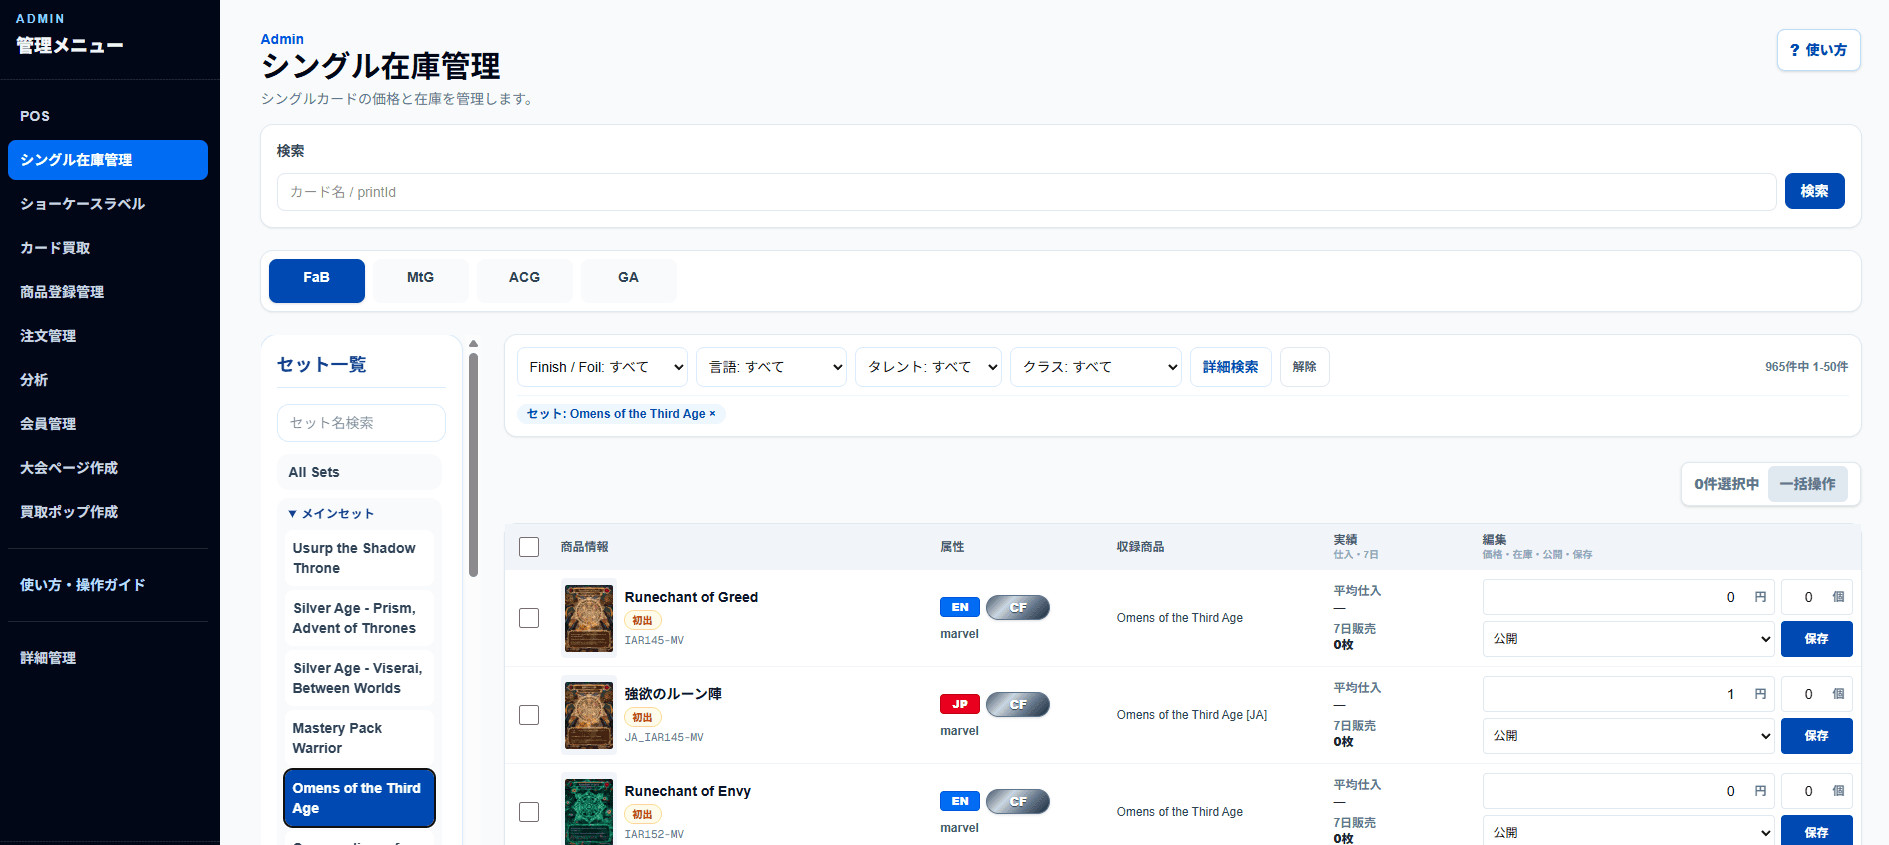The width and height of the screenshot is (1889, 845).
Task: Remove the Omens of the Third Age filter chip
Action: 712,414
